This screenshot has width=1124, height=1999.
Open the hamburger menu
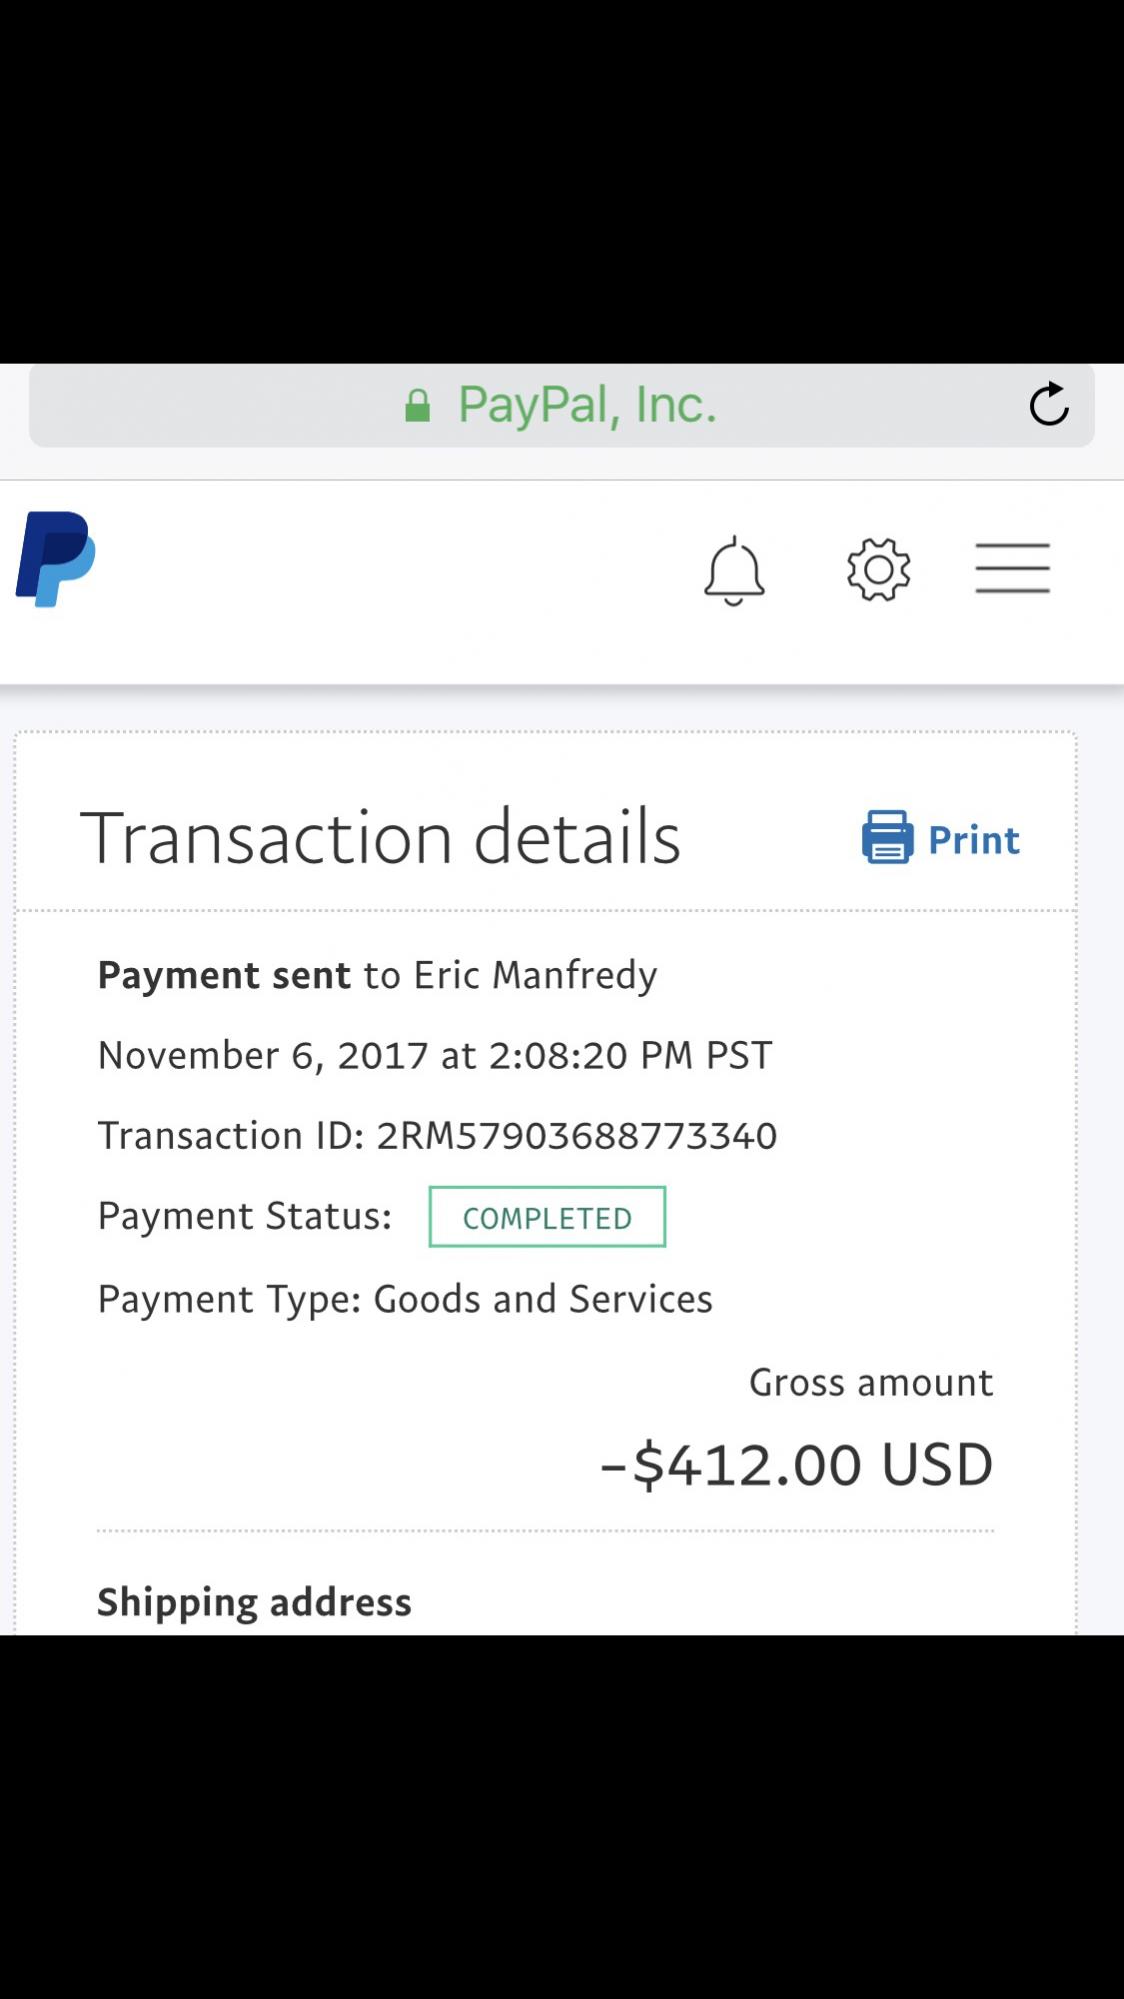[1012, 568]
